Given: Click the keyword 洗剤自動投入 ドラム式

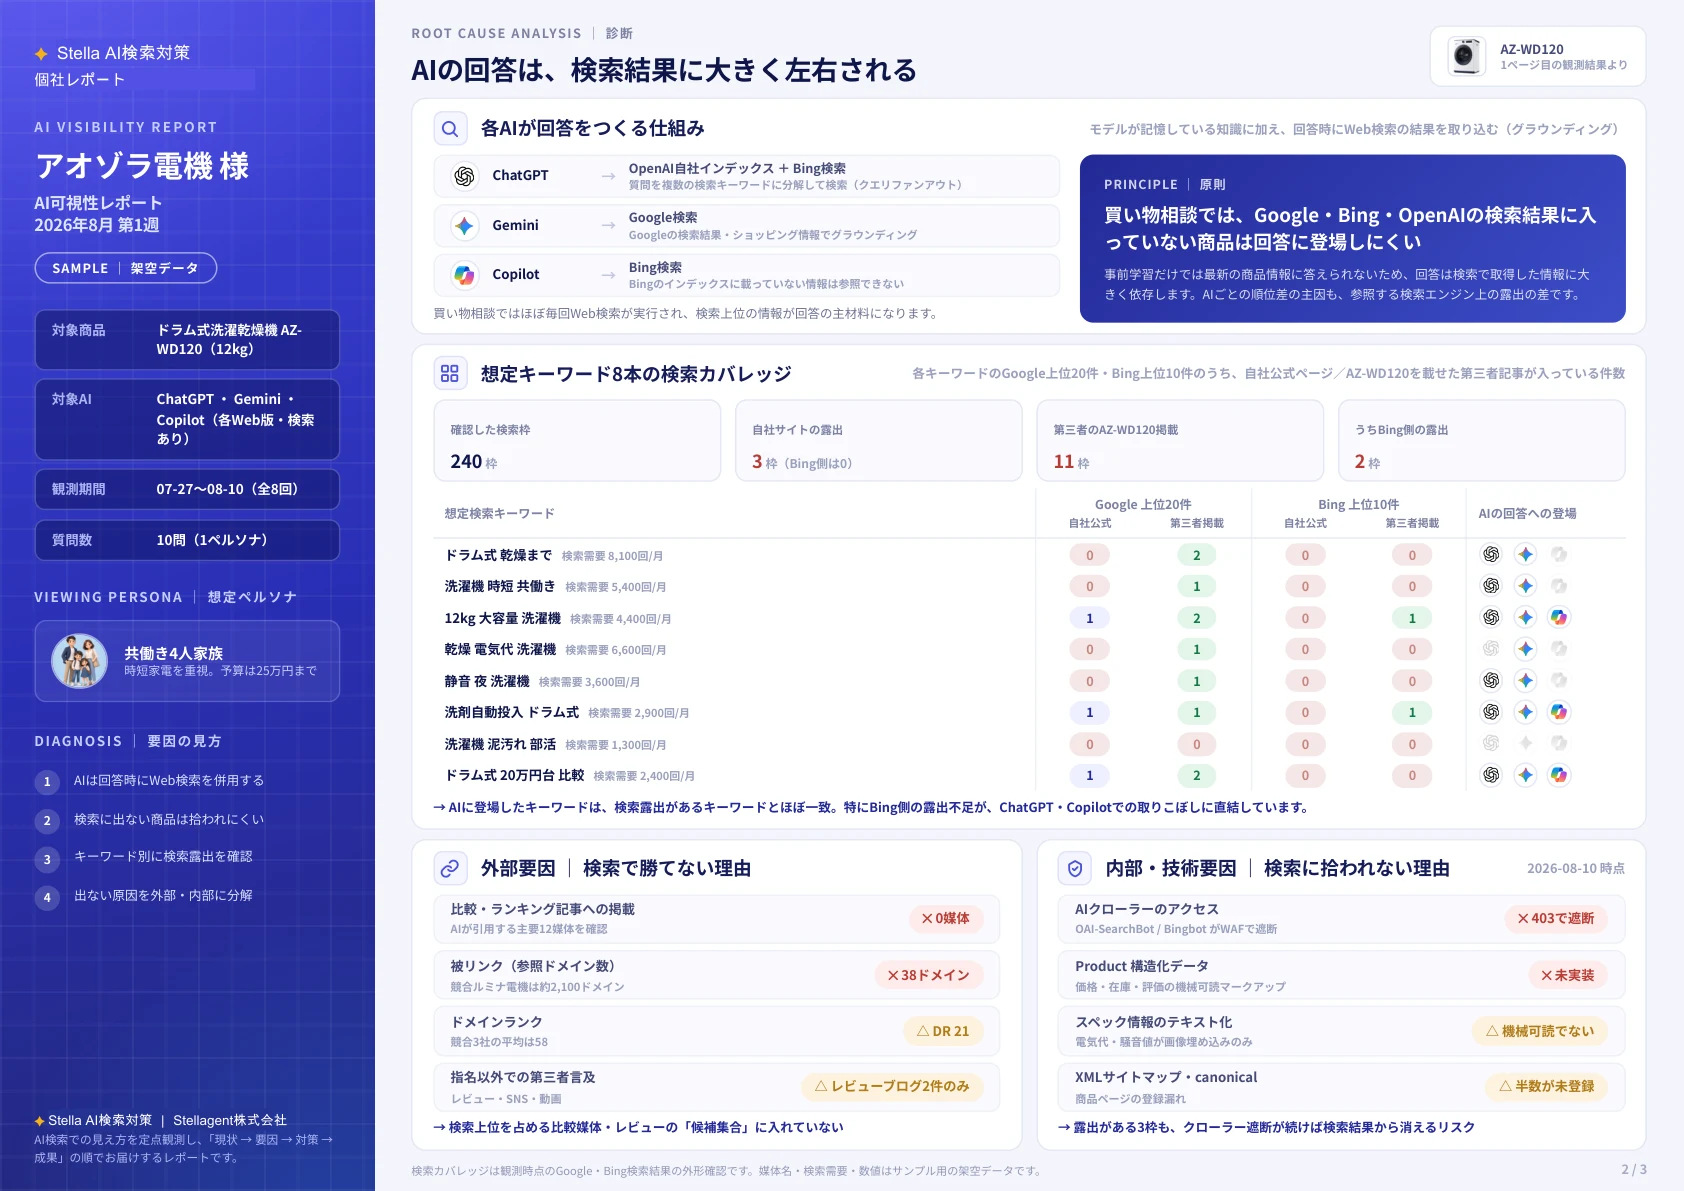Looking at the screenshot, I should tap(512, 713).
